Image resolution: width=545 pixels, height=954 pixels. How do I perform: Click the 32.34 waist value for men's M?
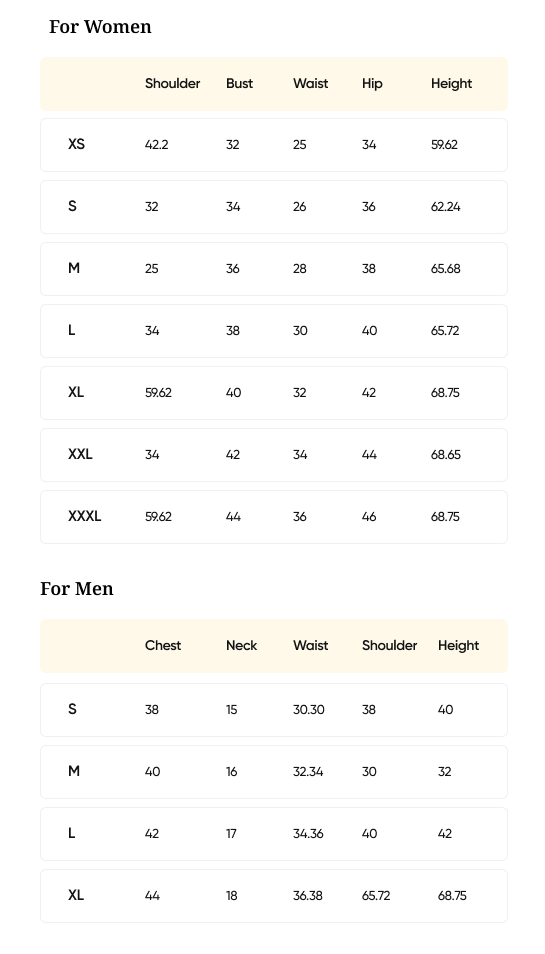308,772
